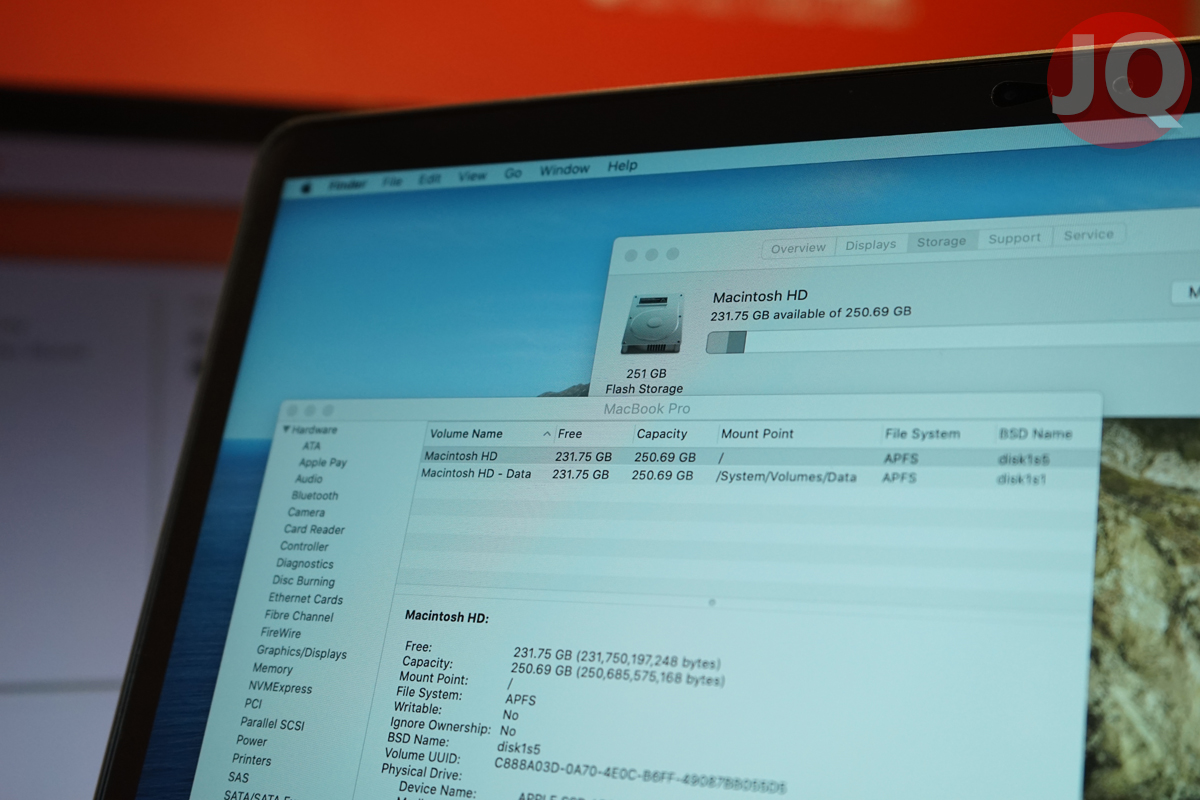Sort by the BSD Name column
This screenshot has width=1200, height=800.
click(1046, 433)
